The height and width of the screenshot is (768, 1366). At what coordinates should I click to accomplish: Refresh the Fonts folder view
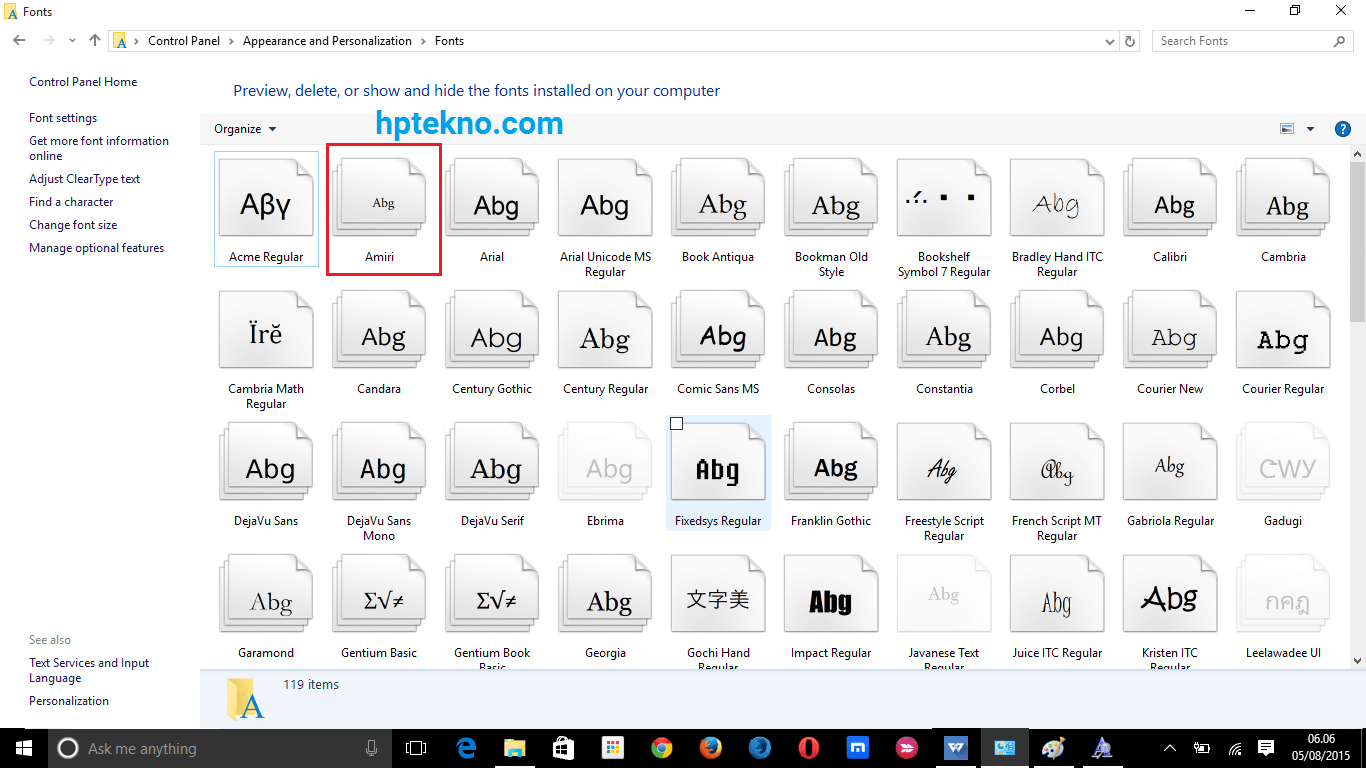tap(1131, 41)
